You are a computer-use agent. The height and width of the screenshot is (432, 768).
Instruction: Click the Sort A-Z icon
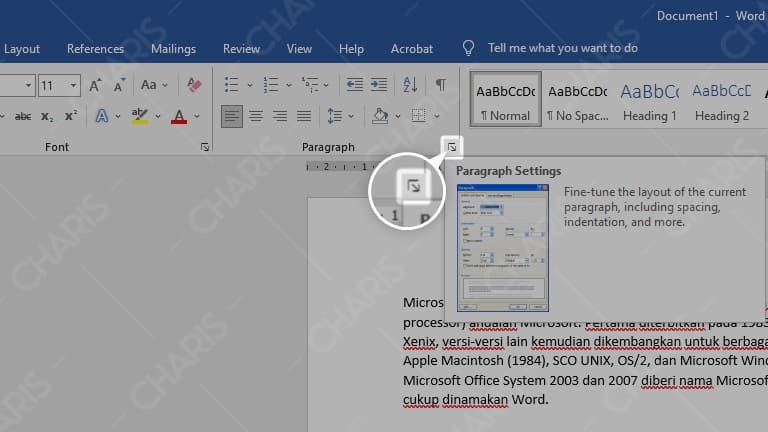[410, 85]
